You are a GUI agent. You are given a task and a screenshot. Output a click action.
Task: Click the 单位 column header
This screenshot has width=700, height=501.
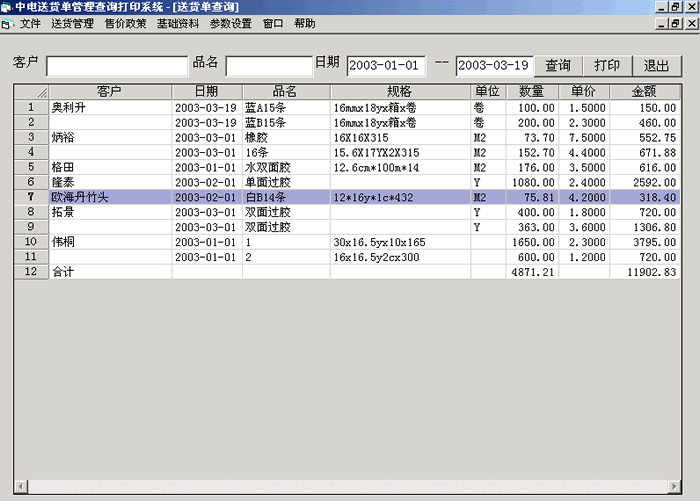click(x=488, y=92)
